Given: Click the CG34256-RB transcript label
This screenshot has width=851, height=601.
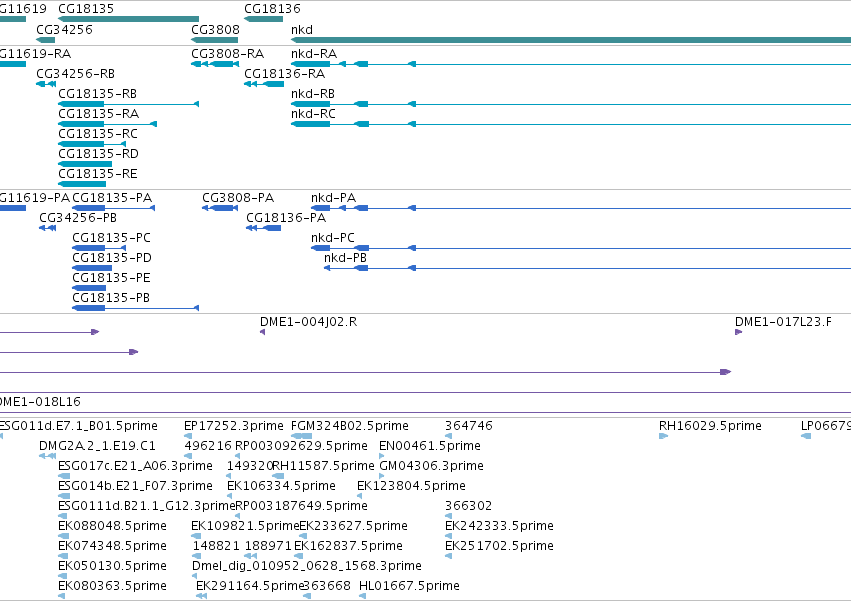Looking at the screenshot, I should pyautogui.click(x=75, y=74).
